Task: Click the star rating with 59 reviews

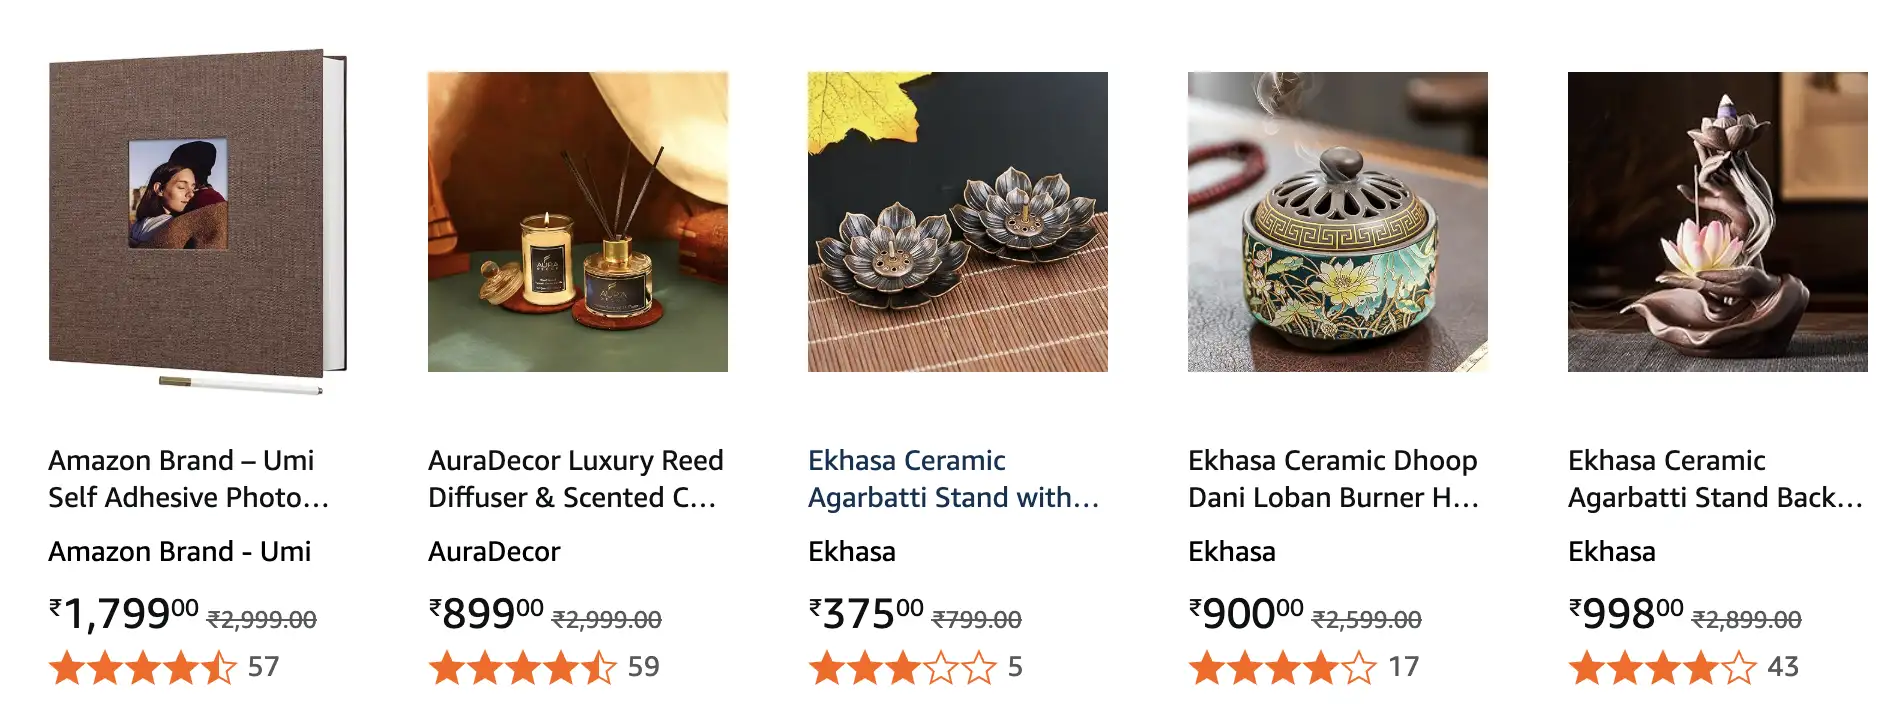Action: [523, 667]
